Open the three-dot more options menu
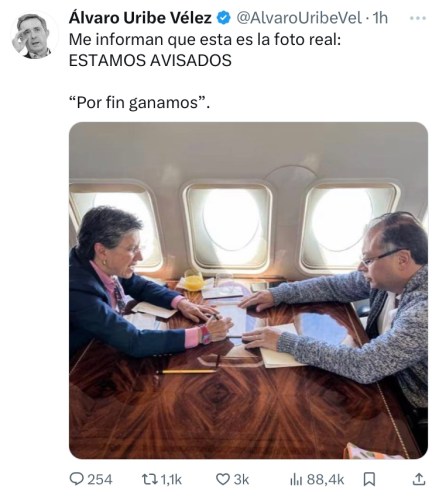This screenshot has height=496, width=439. click(418, 18)
